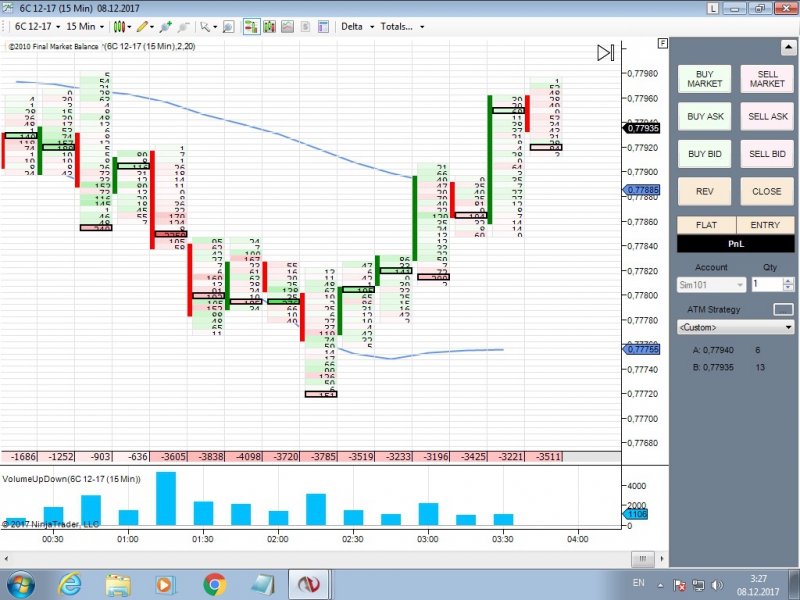Open the Strategies line chart icon

click(x=288, y=27)
